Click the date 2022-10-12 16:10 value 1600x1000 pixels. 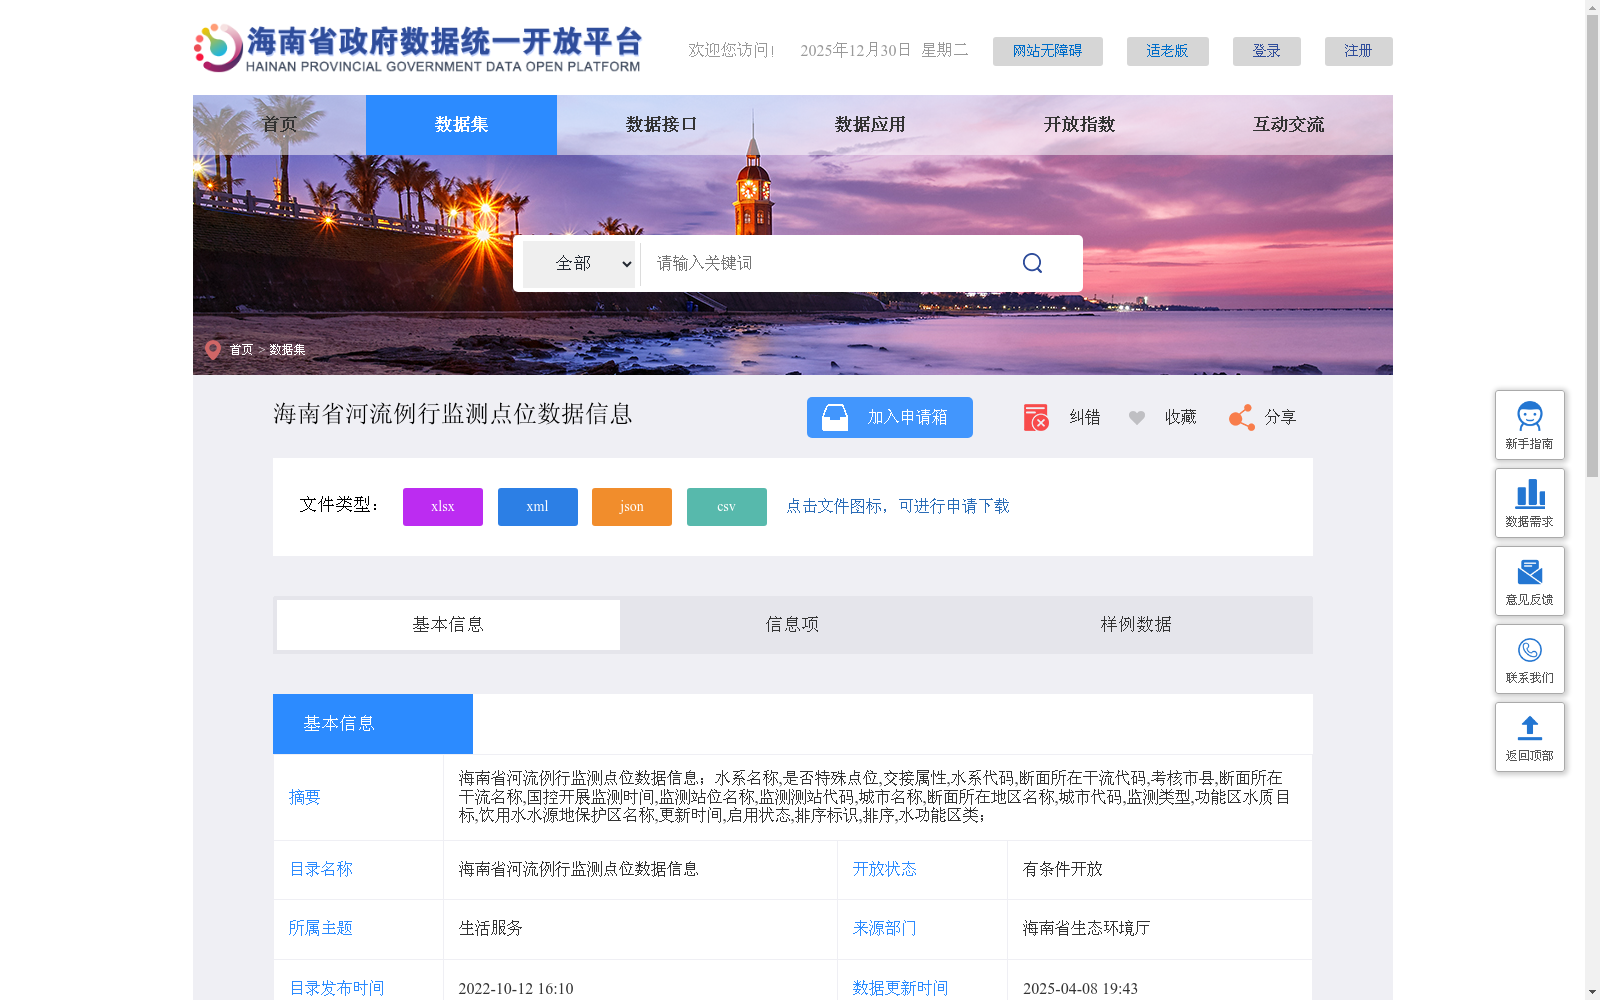(516, 989)
